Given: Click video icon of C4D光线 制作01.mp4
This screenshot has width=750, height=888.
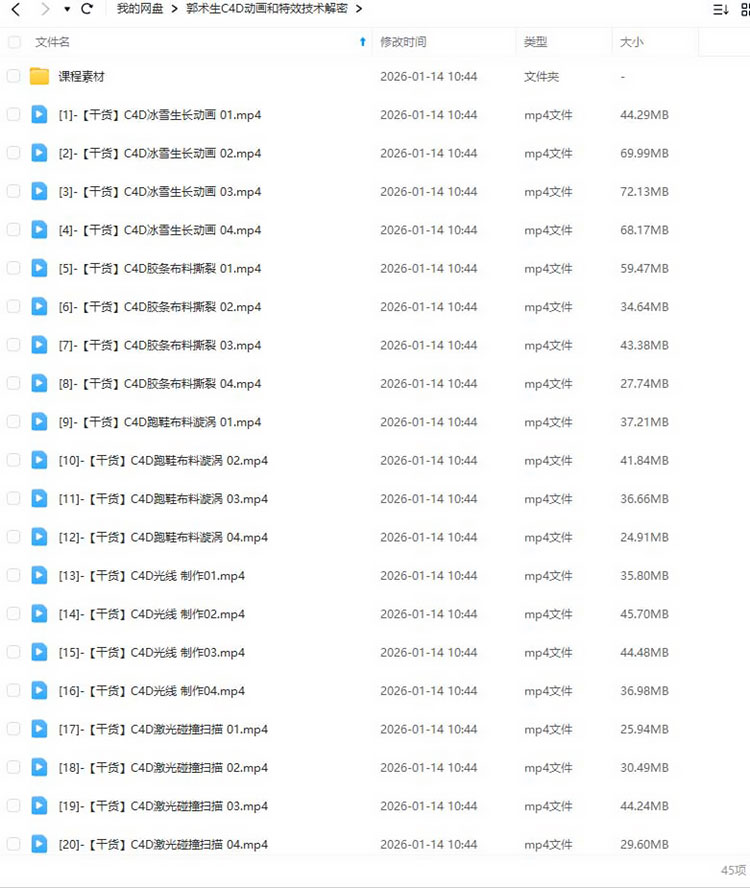Looking at the screenshot, I should [x=39, y=575].
